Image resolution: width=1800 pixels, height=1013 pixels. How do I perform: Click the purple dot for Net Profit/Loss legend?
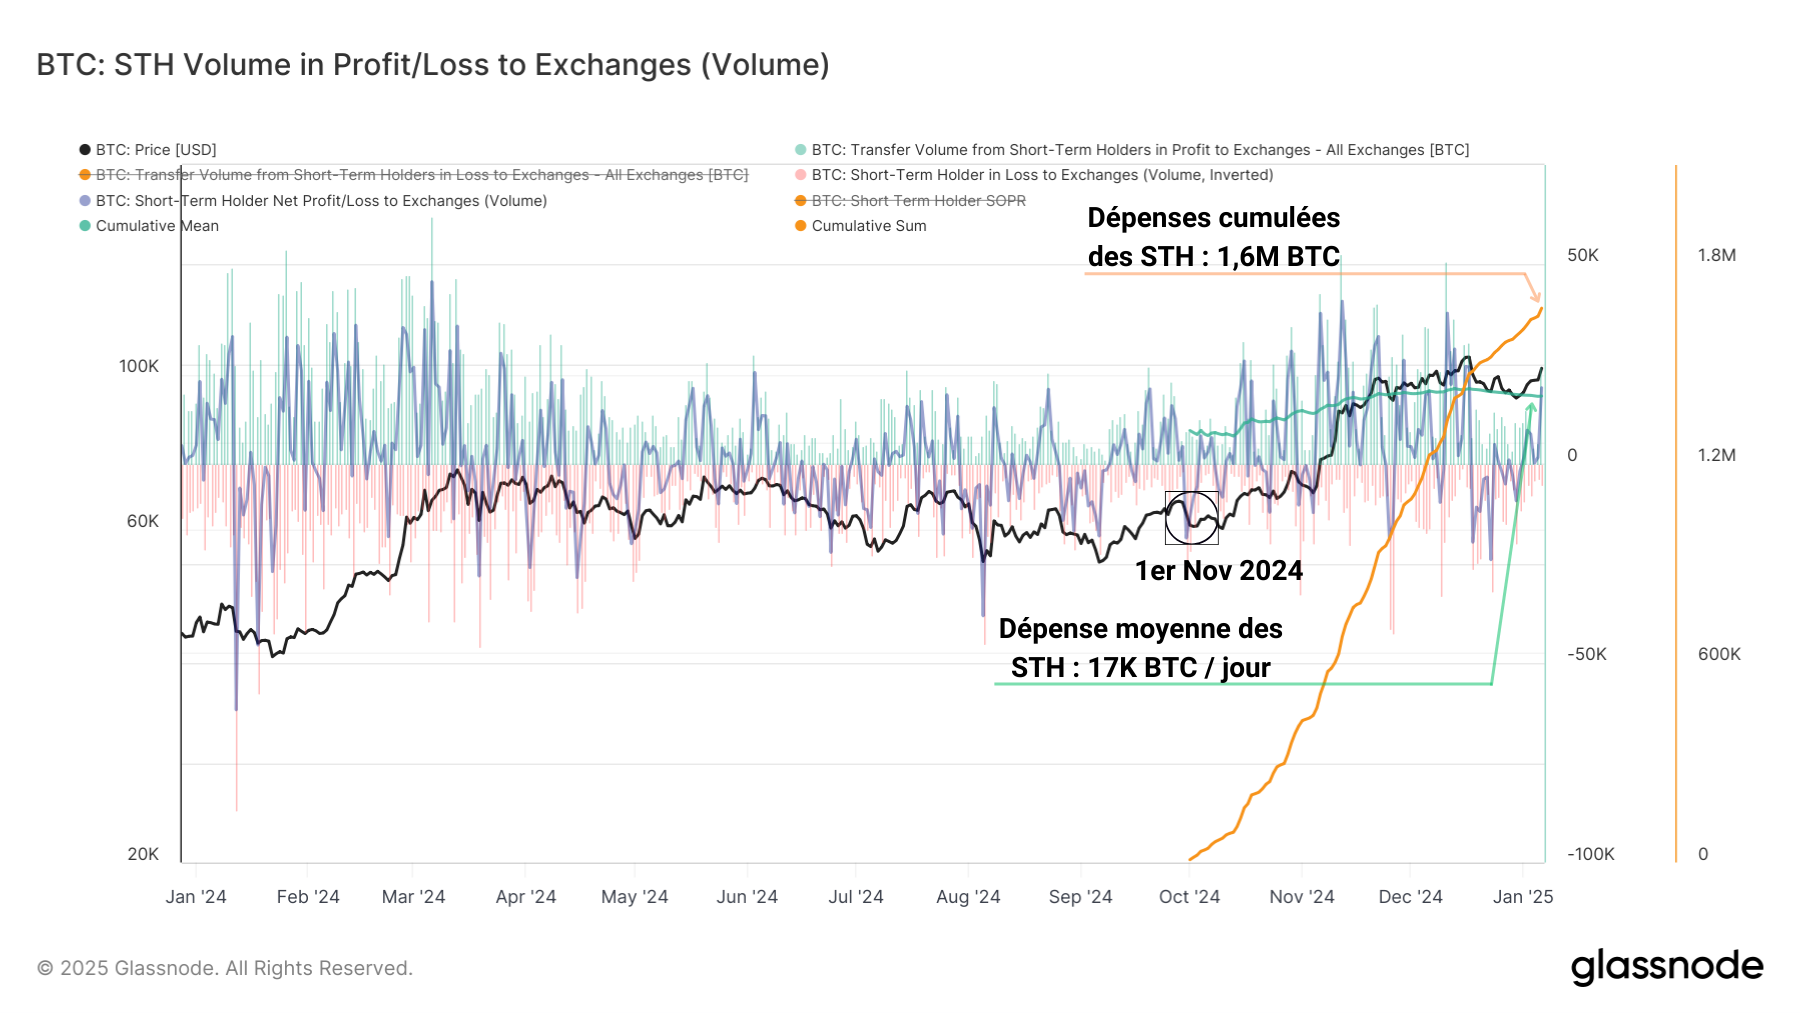85,201
